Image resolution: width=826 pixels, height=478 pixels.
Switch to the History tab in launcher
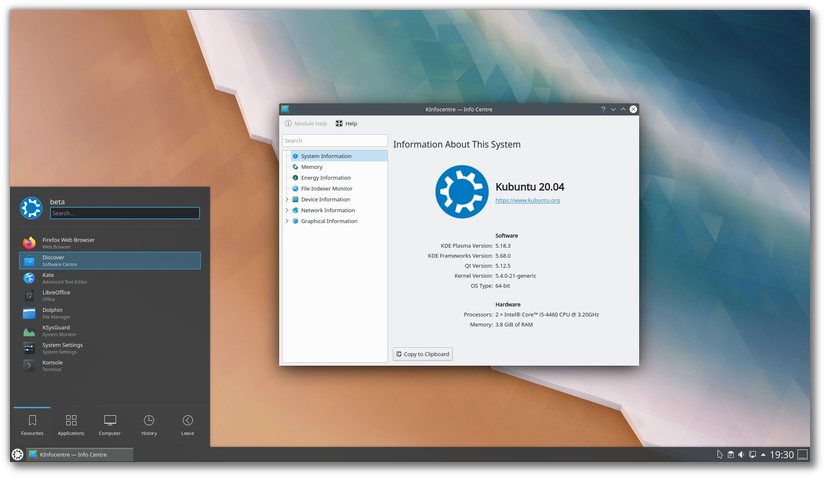click(x=148, y=425)
